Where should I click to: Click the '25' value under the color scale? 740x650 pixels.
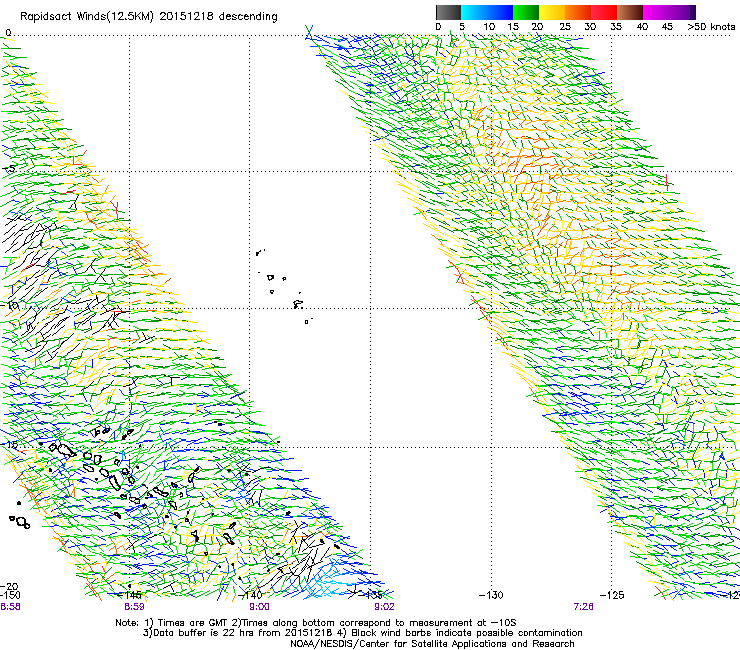pos(565,27)
